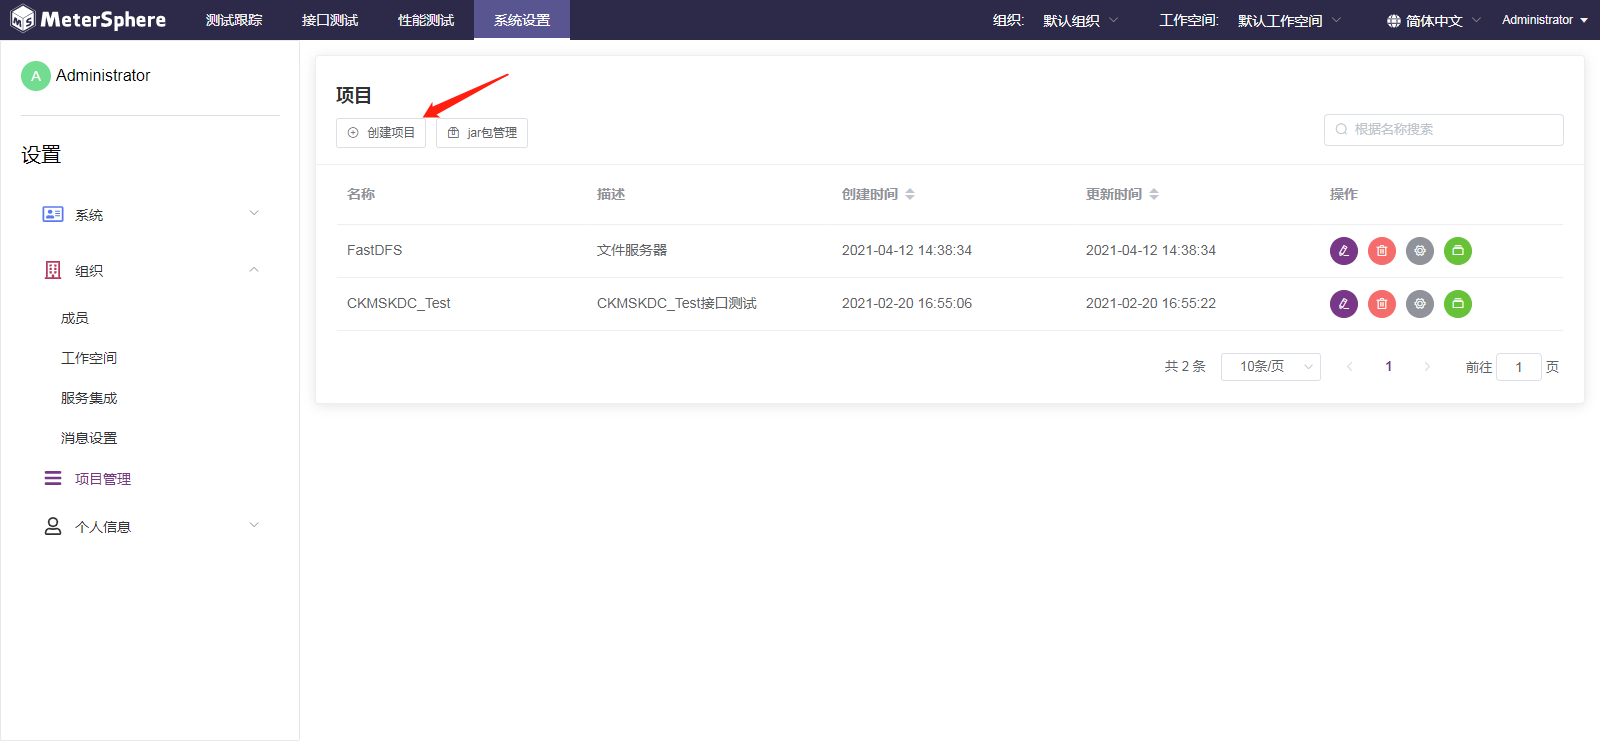This screenshot has height=741, width=1600.
Task: Click creation time 2021-04-12 14:38:34
Action: [x=907, y=250]
